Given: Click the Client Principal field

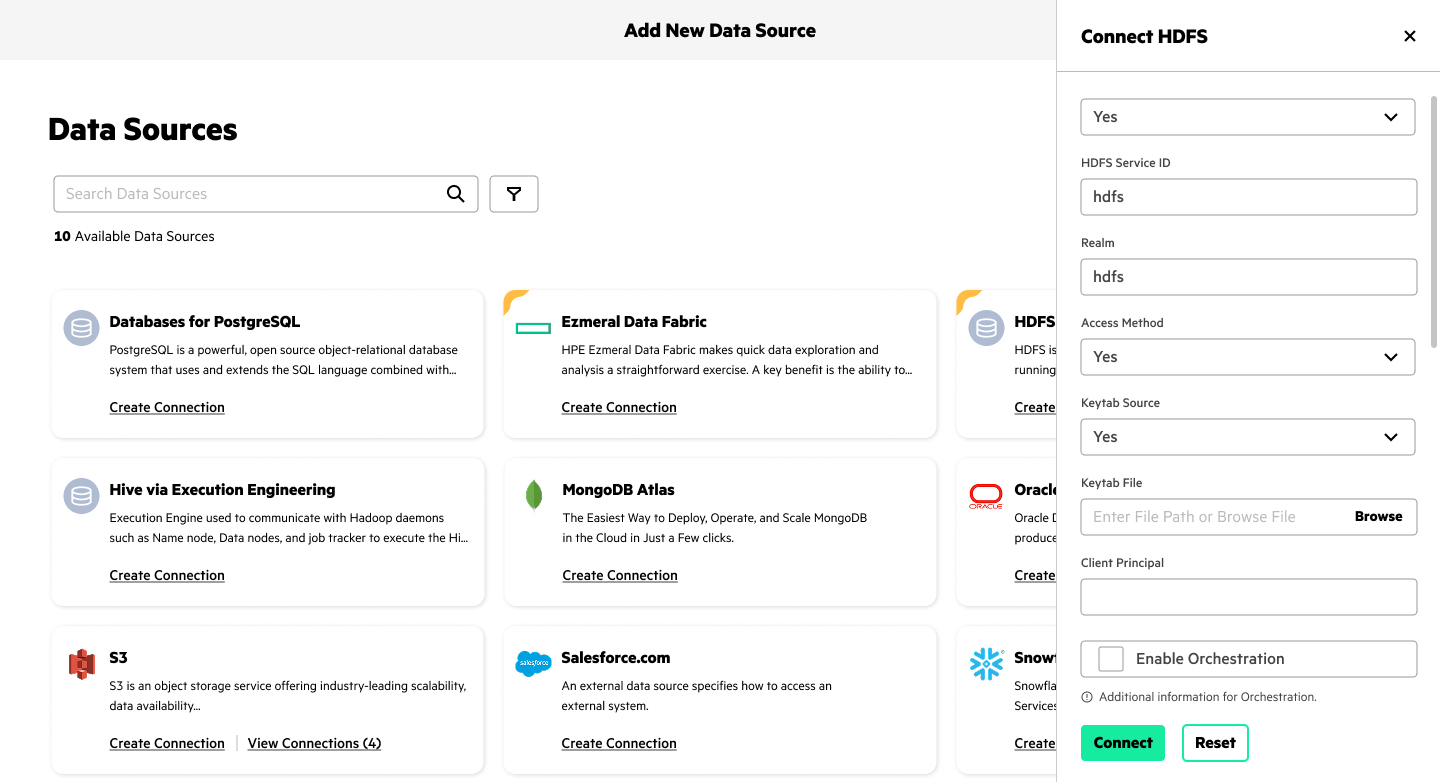Looking at the screenshot, I should 1248,597.
